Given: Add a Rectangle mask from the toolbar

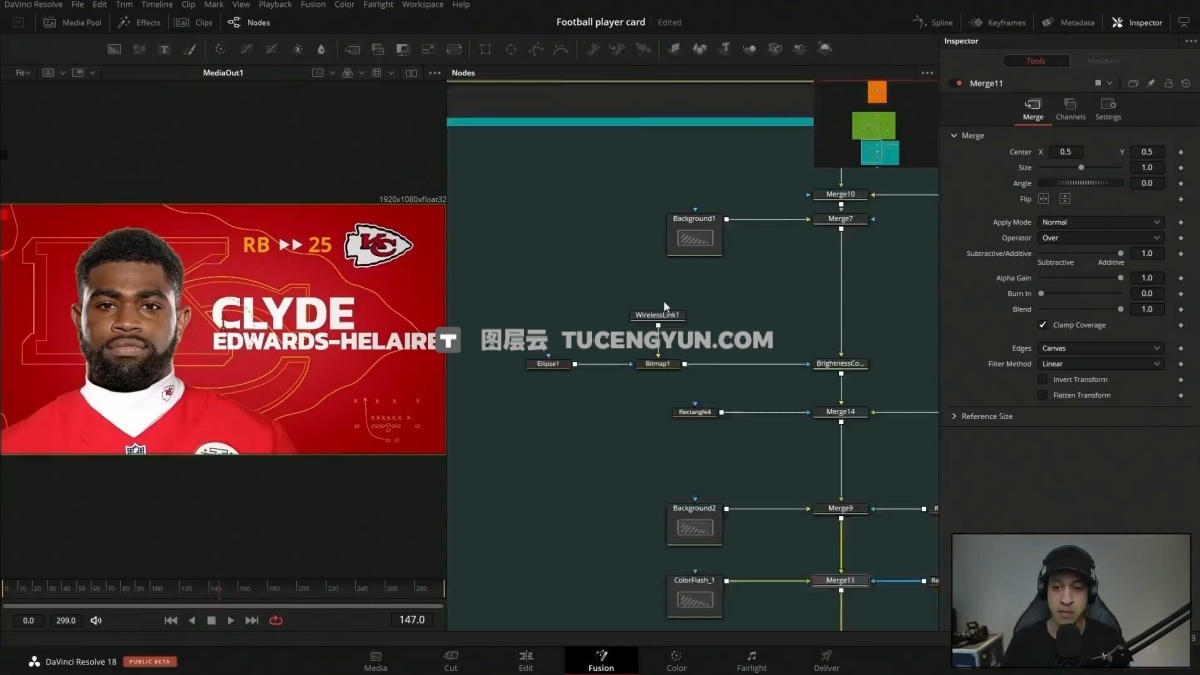Looking at the screenshot, I should pyautogui.click(x=486, y=49).
